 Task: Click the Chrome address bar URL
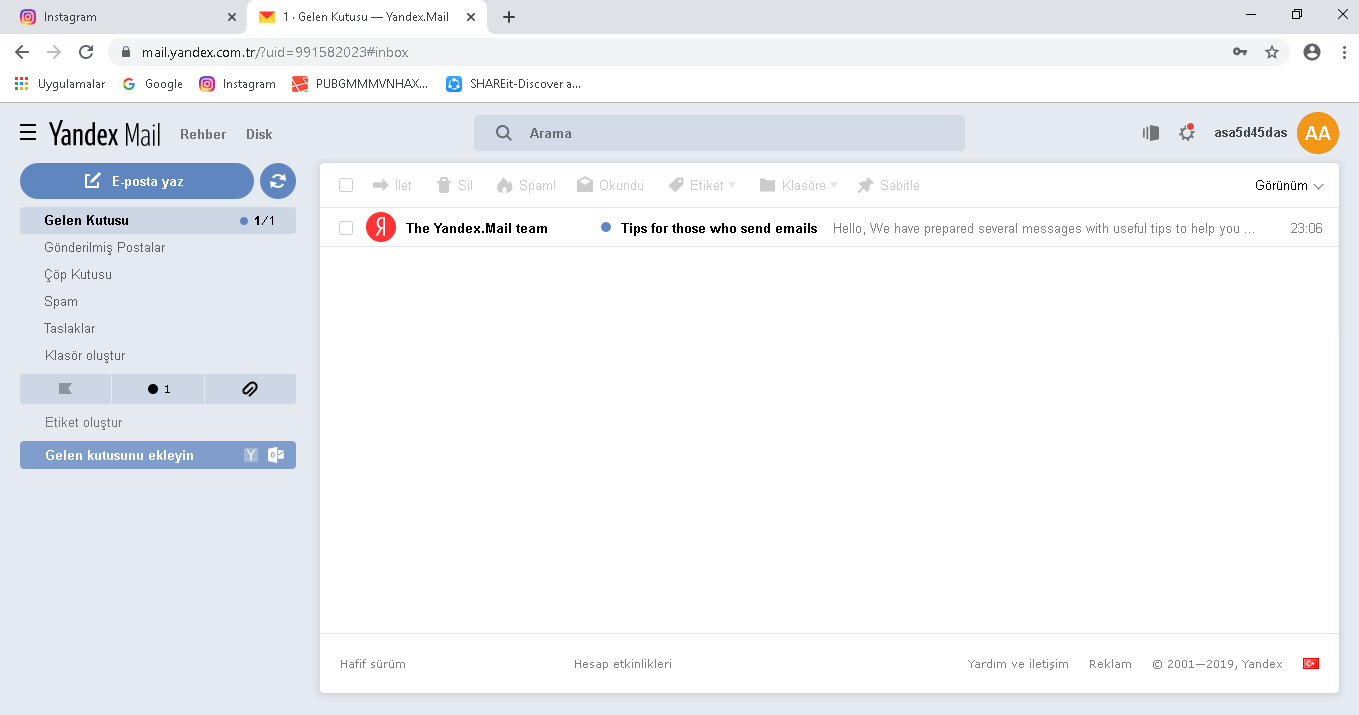tap(275, 52)
